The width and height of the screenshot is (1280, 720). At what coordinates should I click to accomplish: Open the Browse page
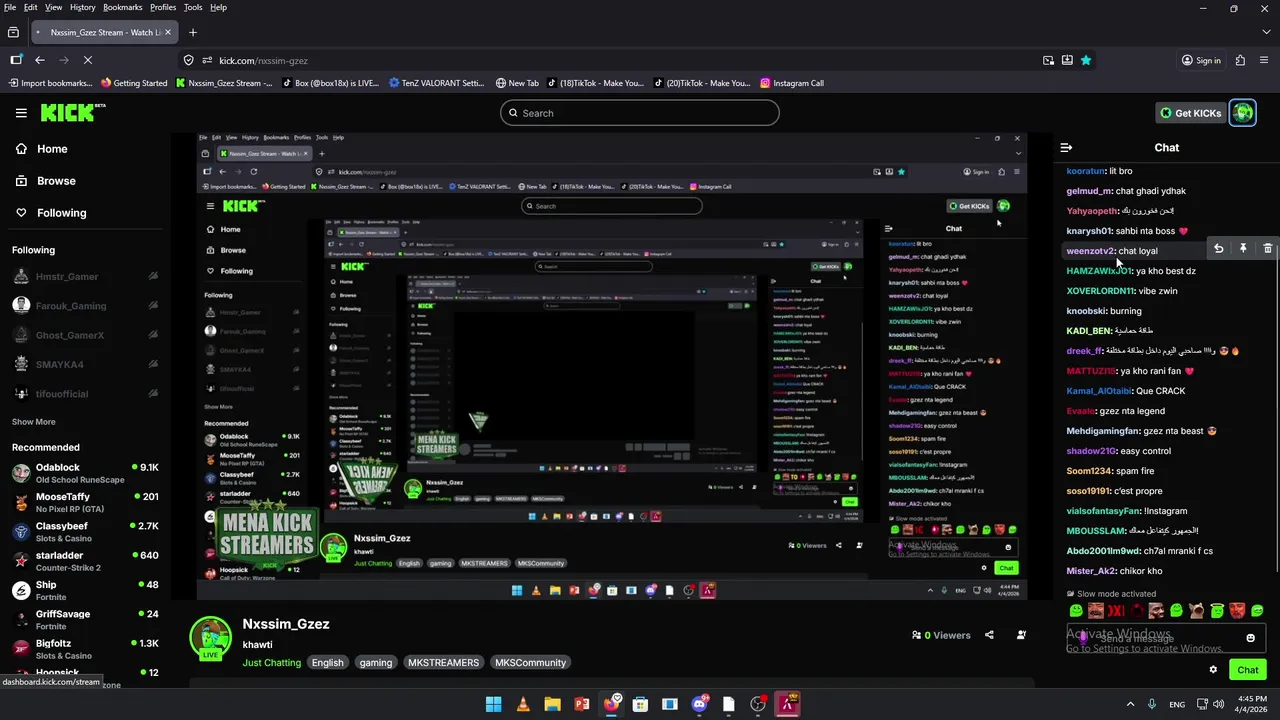(45, 181)
